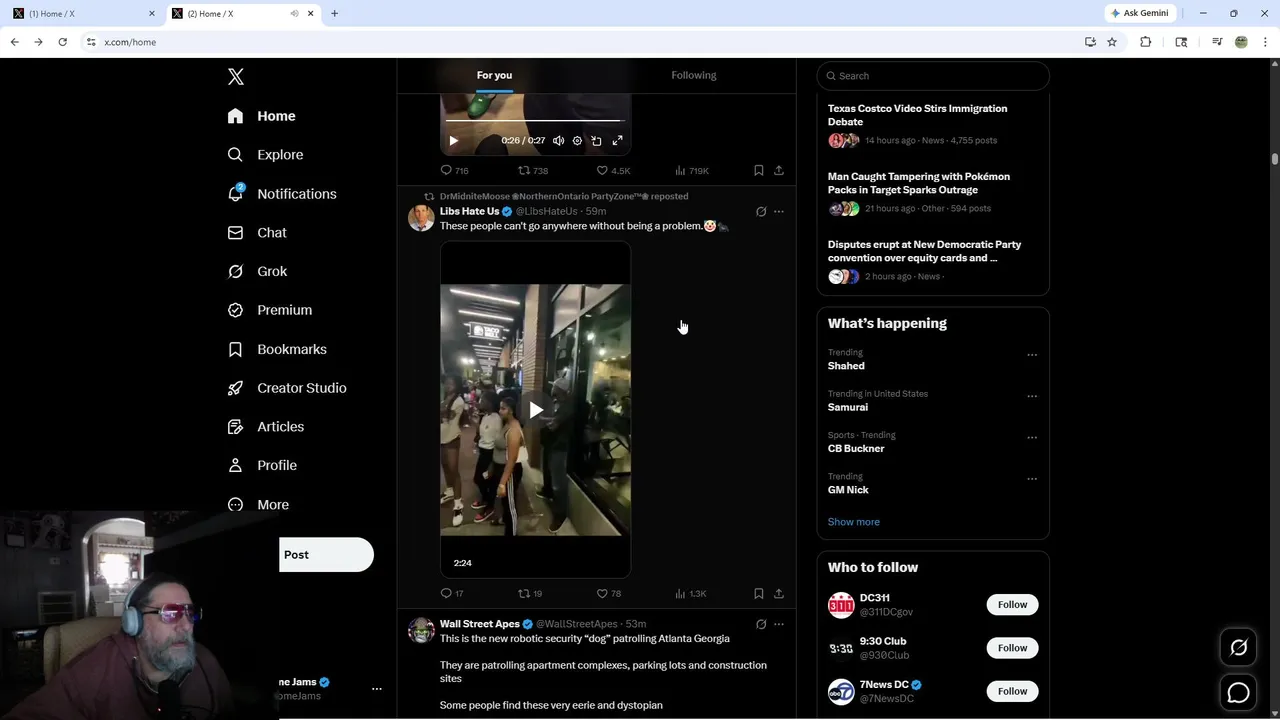Open Libs Hate Us profile avatar

tap(421, 218)
